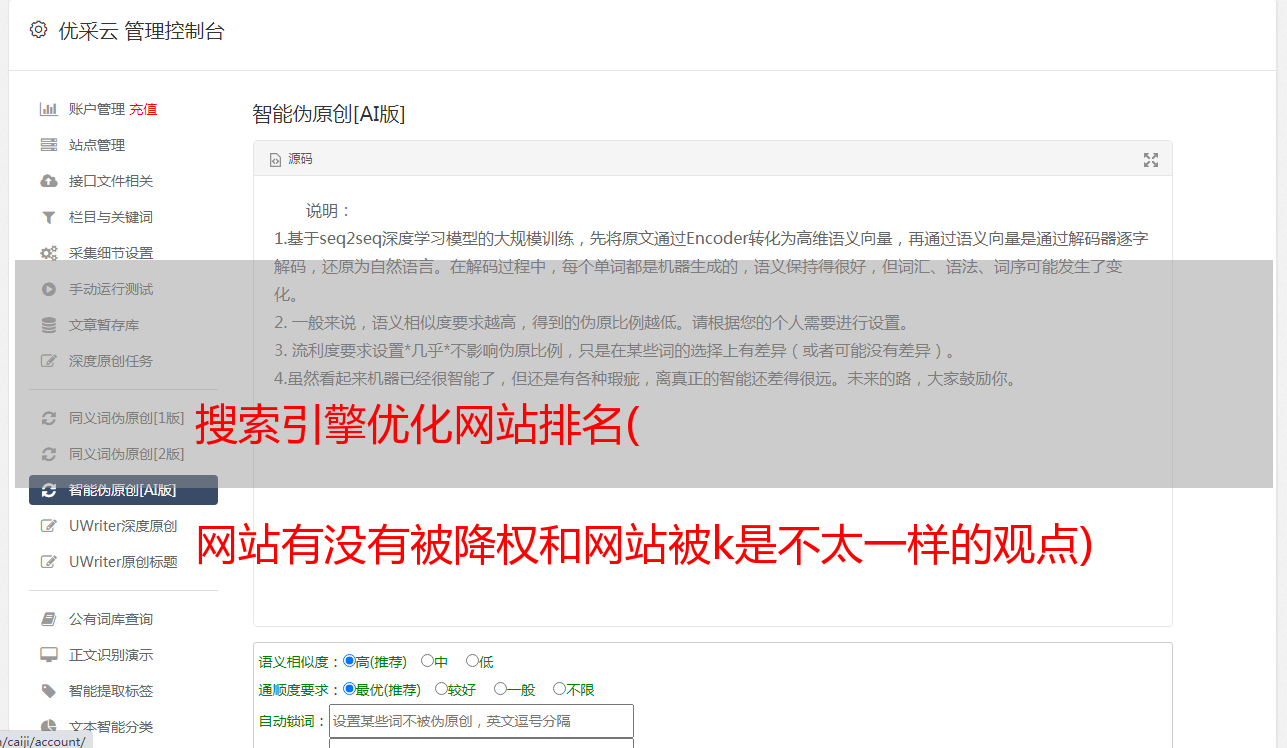The image size is (1287, 748).
Task: Open UWriter深度原创 in sidebar
Action: 123,526
